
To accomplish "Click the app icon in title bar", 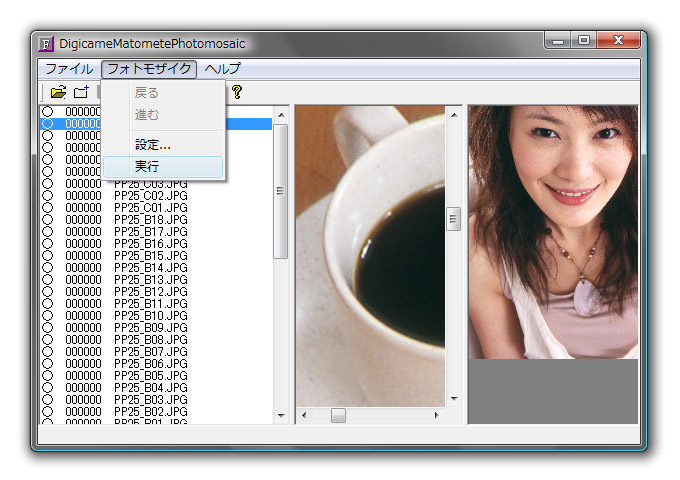I will pos(46,44).
